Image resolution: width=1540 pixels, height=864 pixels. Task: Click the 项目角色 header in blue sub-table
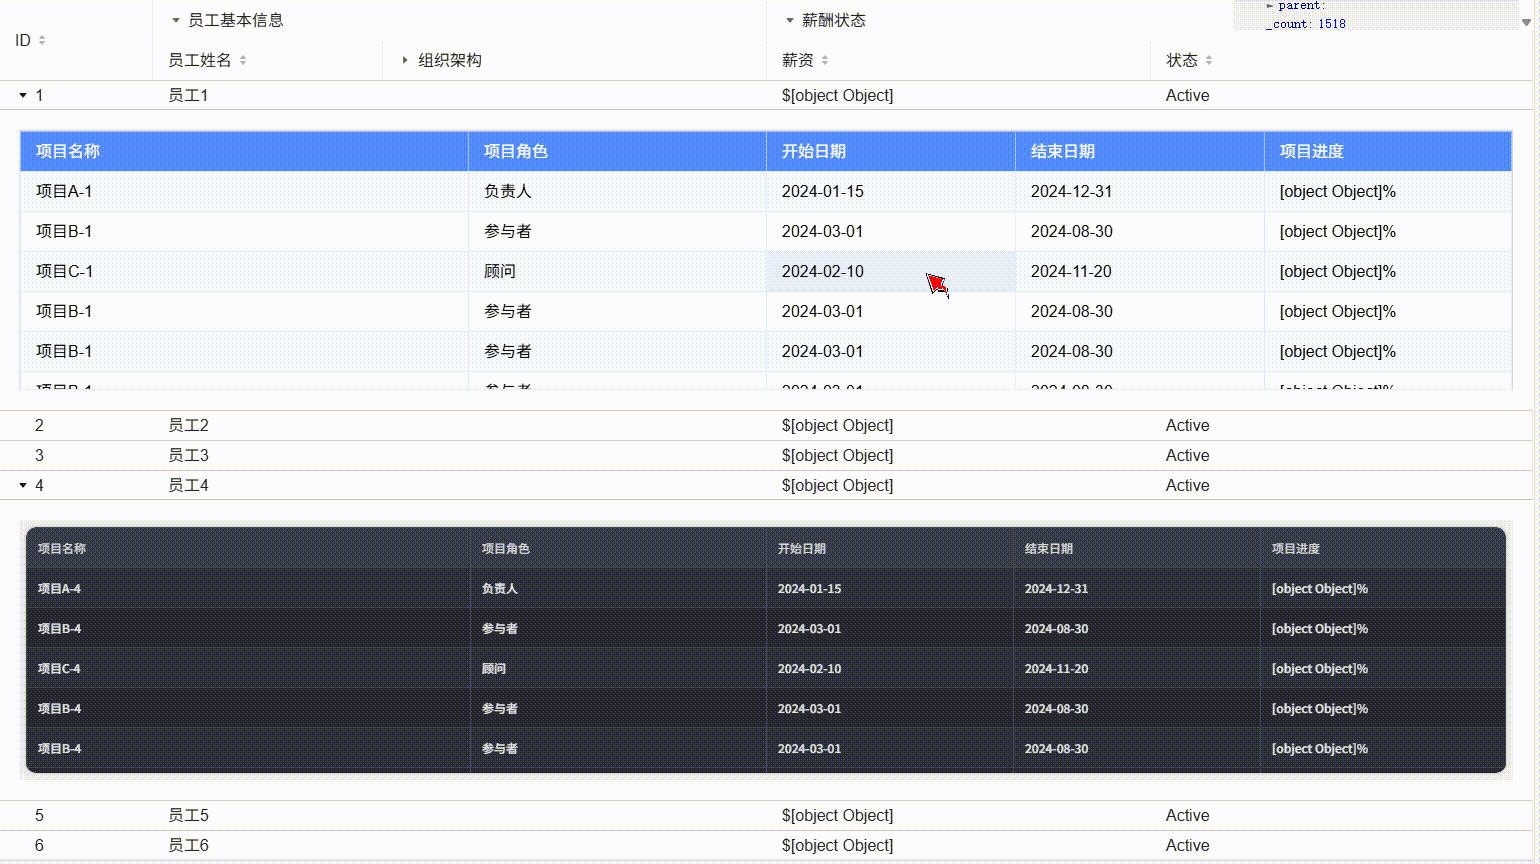[x=617, y=151]
